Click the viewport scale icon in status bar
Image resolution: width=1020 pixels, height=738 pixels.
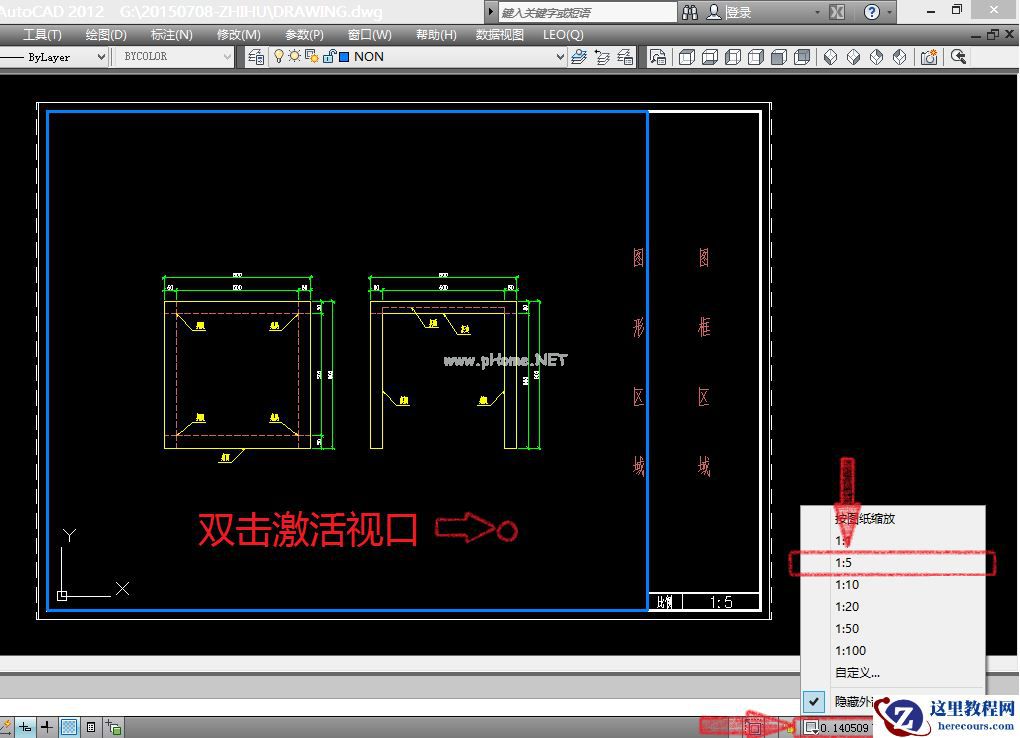(x=811, y=728)
